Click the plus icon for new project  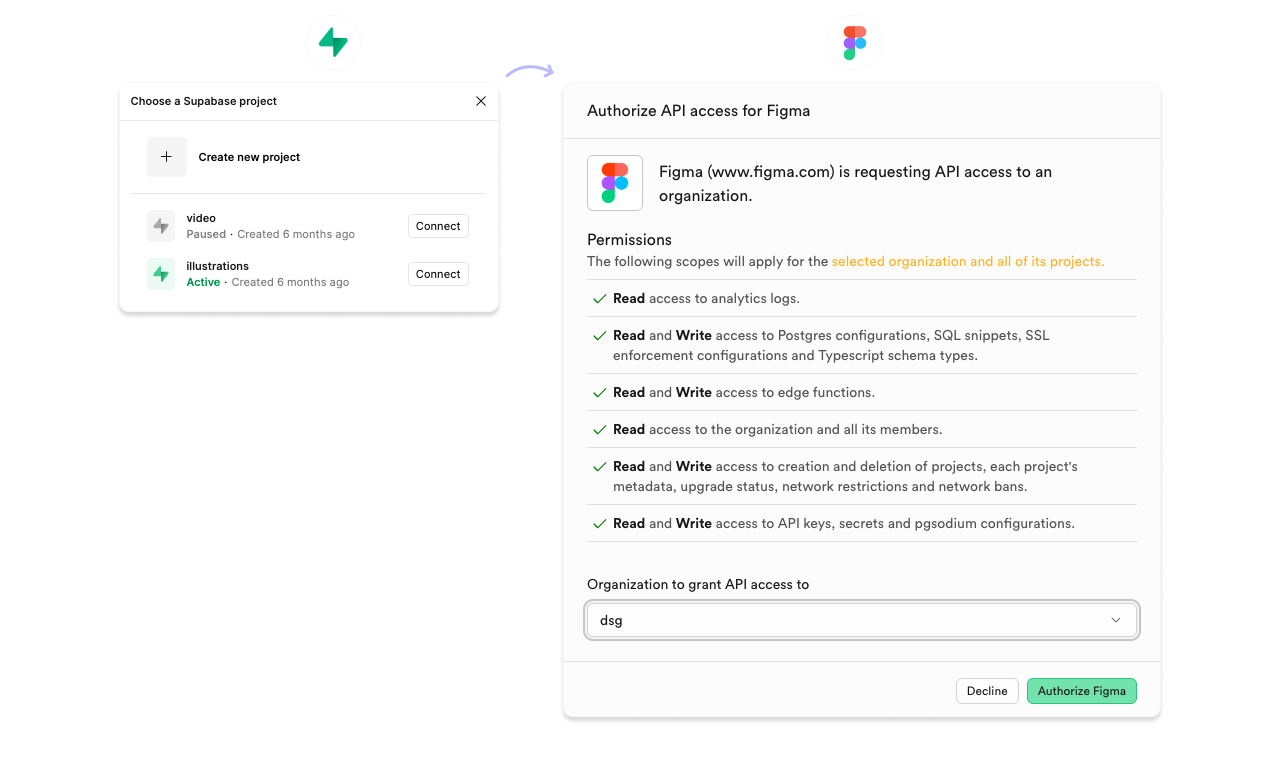167,157
